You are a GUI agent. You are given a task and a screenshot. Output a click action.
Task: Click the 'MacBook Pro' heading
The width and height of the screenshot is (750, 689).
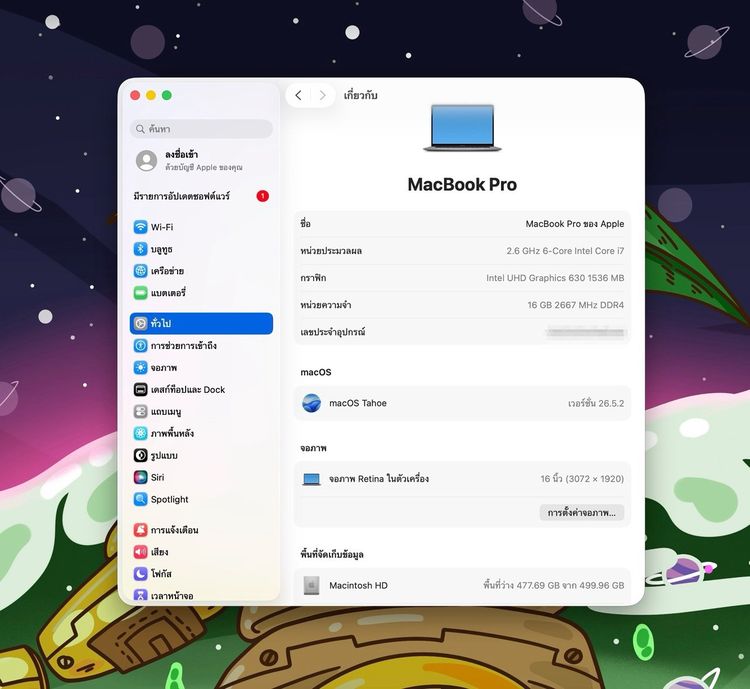tap(462, 184)
